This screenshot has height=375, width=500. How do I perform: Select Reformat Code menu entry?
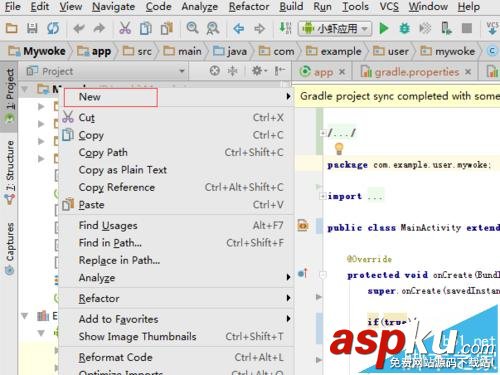[177, 357]
